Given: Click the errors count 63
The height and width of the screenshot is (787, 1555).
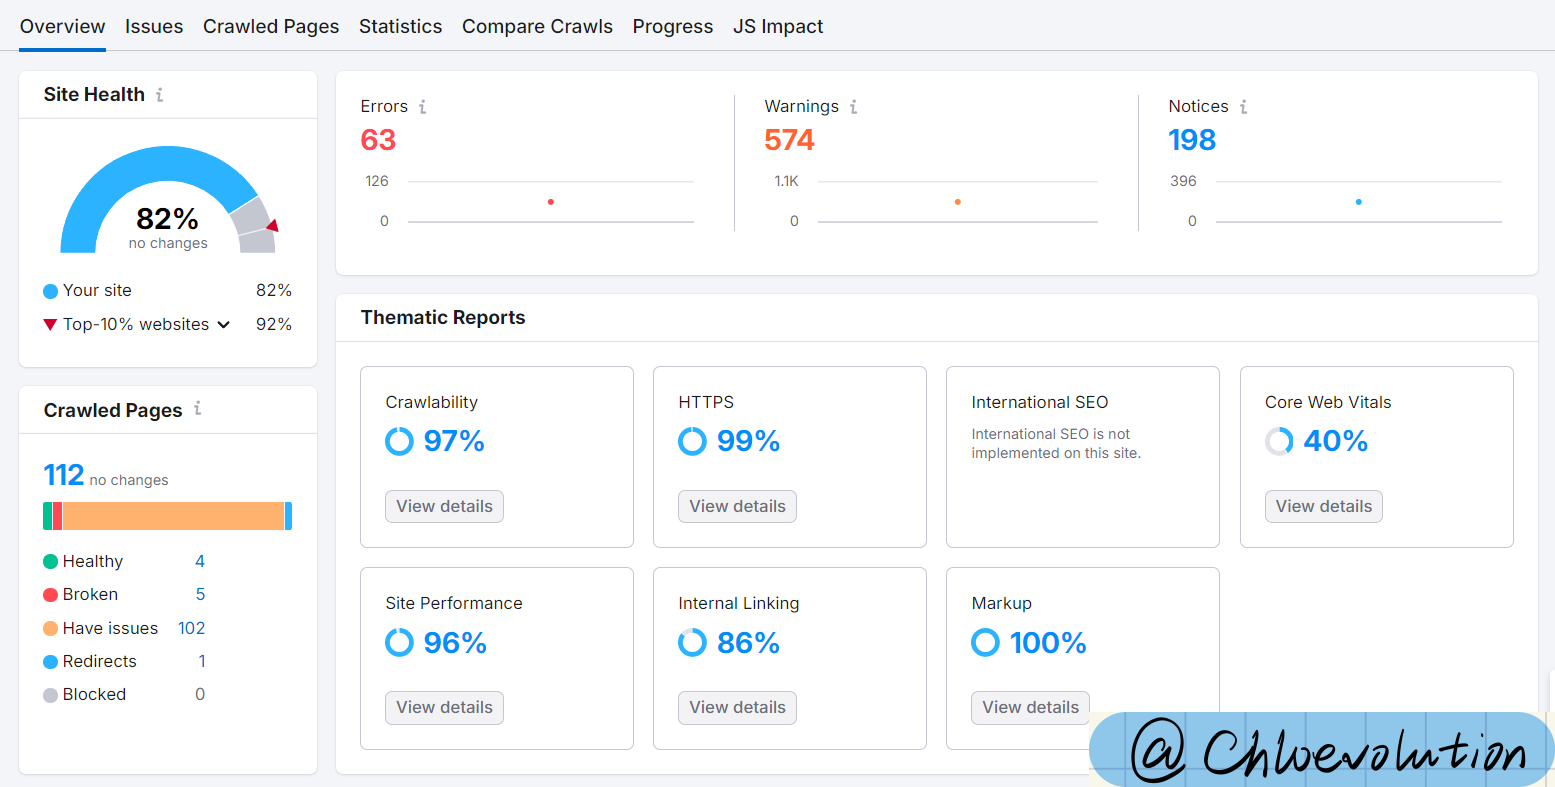Looking at the screenshot, I should coord(378,140).
